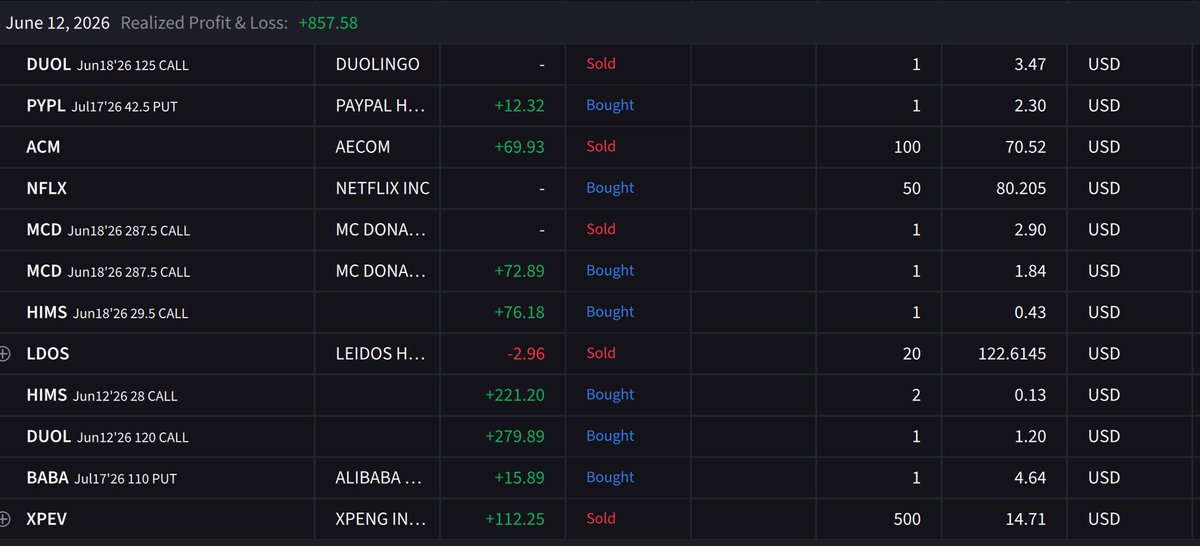Click the MCD call row with Sold action

[600, 229]
